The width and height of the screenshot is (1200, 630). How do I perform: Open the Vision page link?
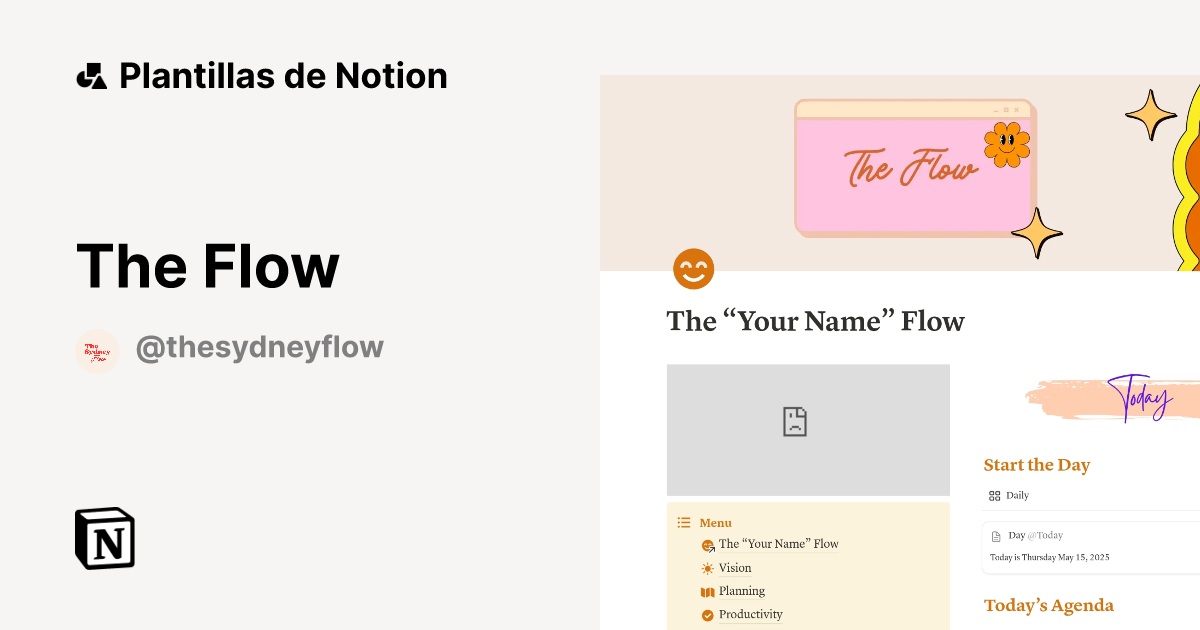[x=735, y=567]
